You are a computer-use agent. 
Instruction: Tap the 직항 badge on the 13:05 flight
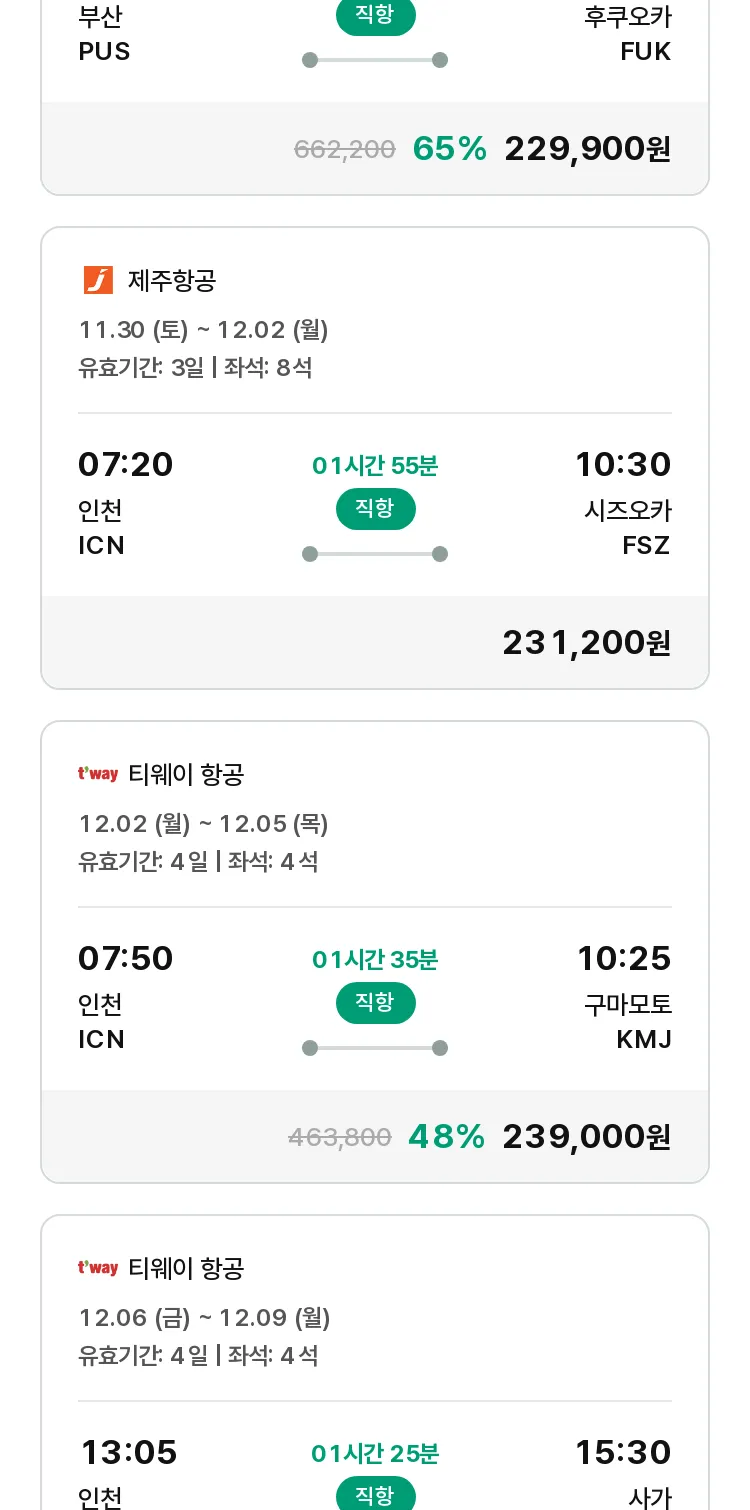(375, 1496)
